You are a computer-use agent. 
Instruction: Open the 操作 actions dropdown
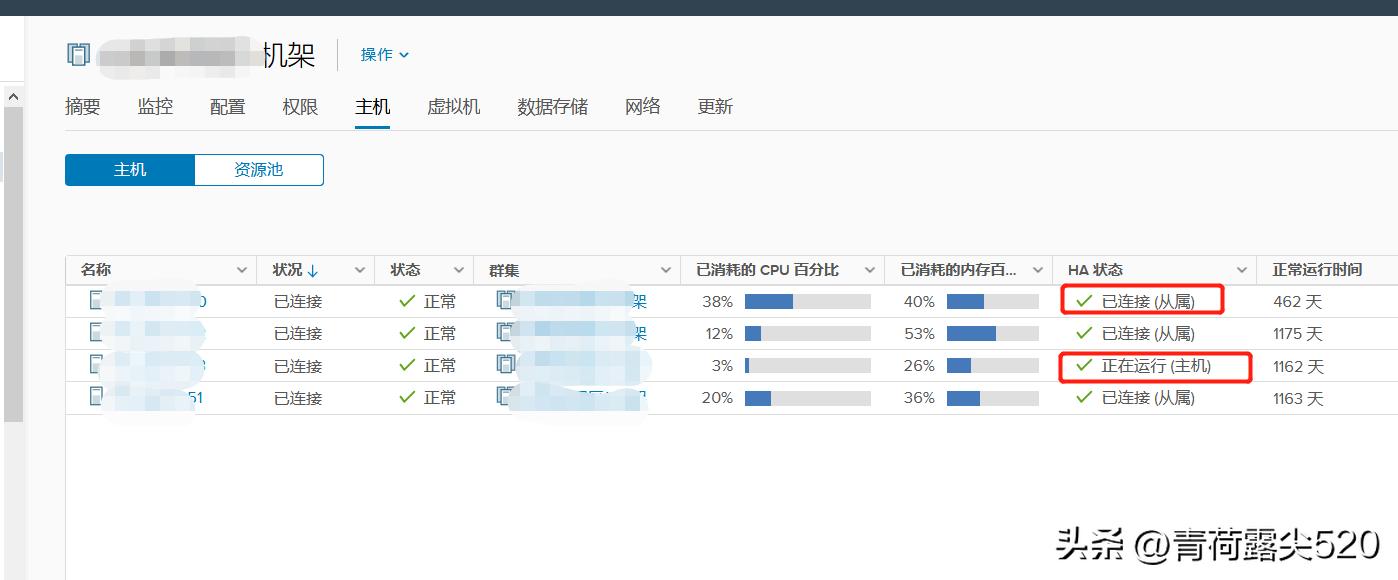(x=383, y=54)
